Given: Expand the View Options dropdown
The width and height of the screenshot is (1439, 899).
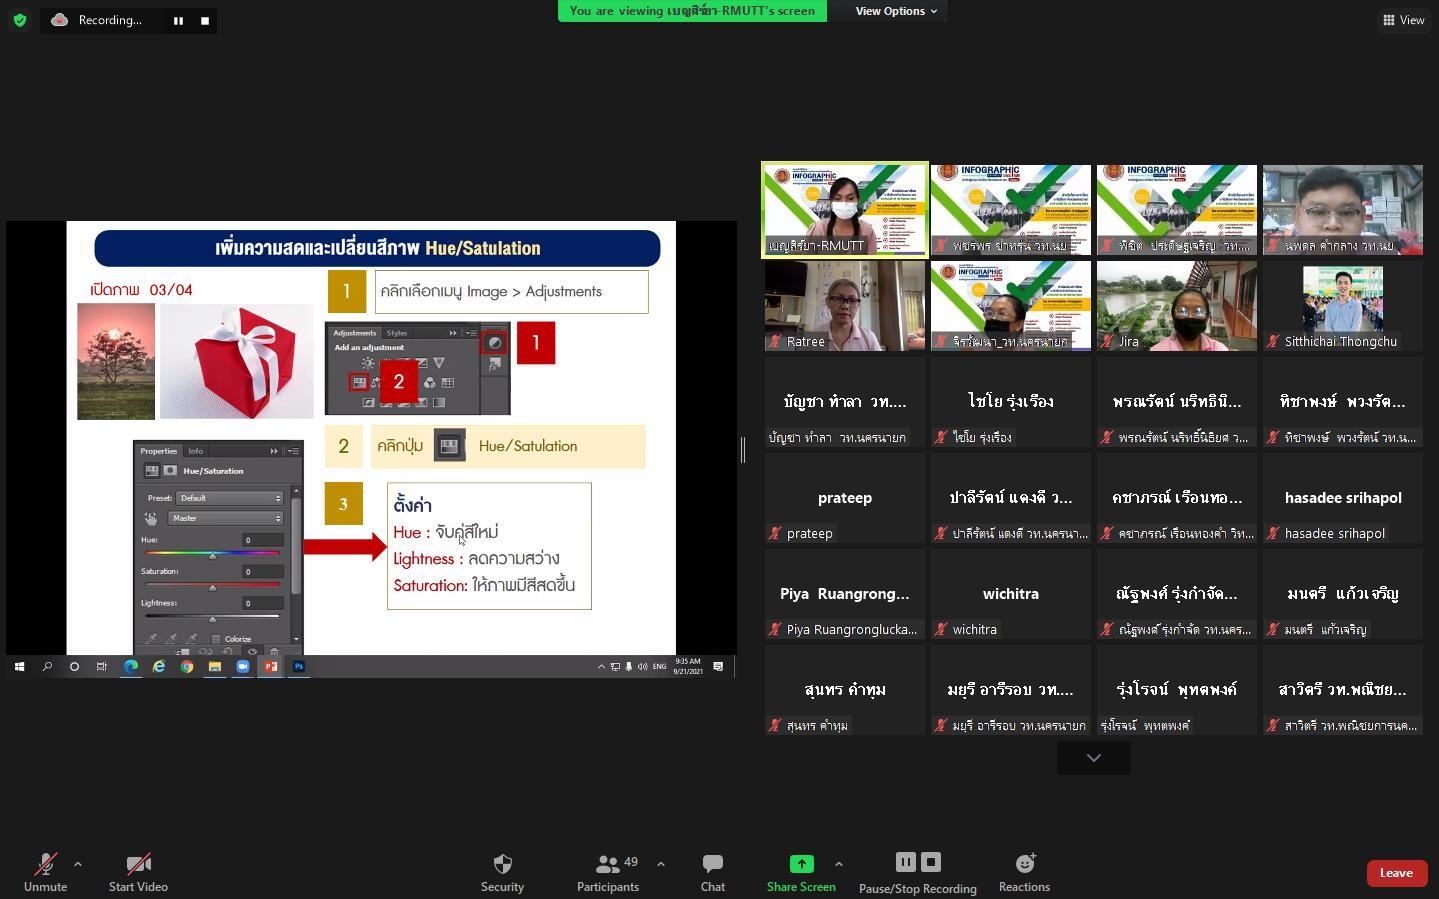Looking at the screenshot, I should 896,11.
